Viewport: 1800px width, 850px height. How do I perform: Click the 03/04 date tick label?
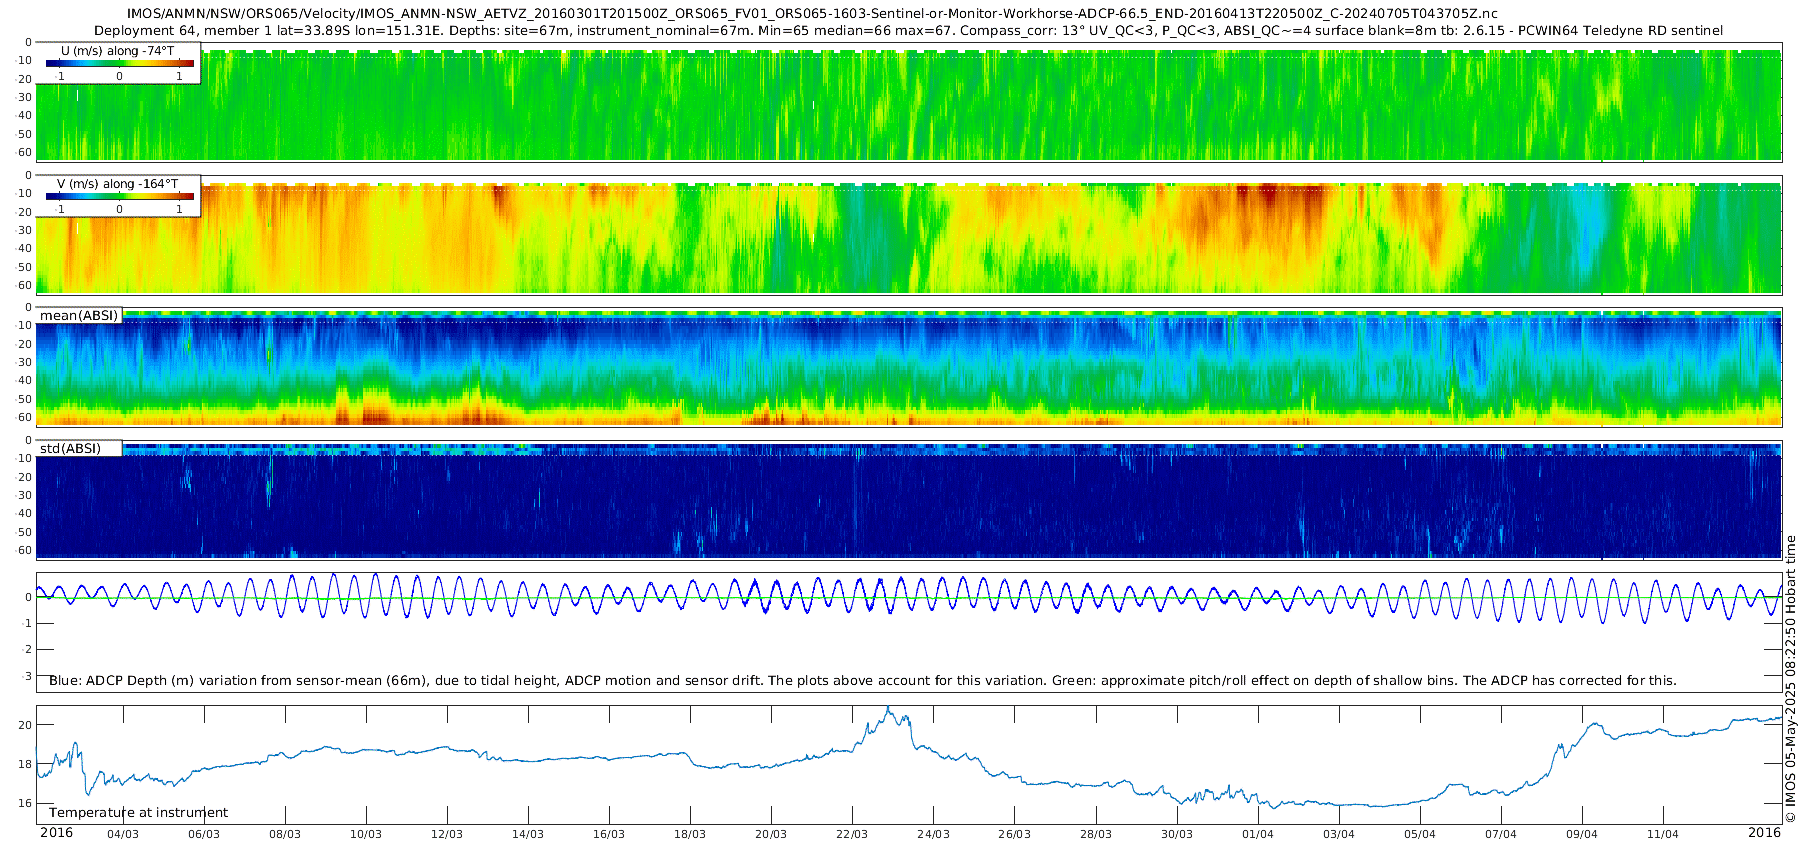(x=1339, y=834)
